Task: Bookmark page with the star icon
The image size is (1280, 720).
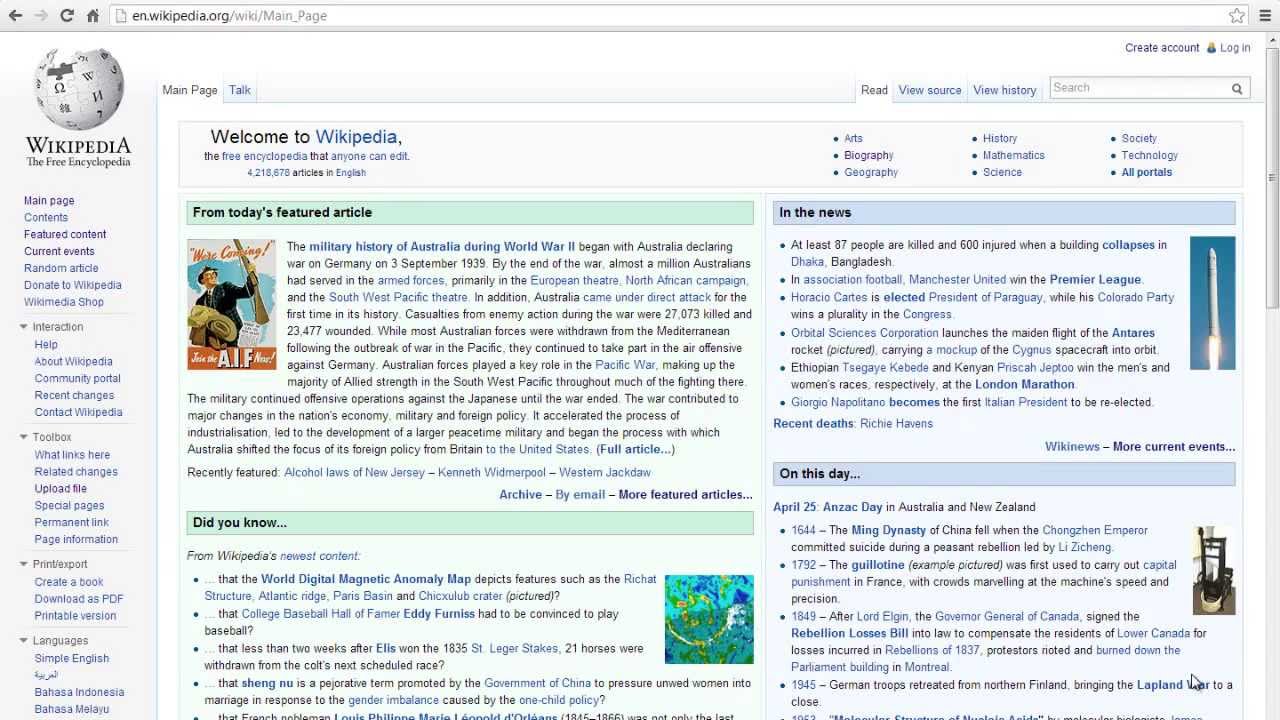Action: pyautogui.click(x=1237, y=16)
